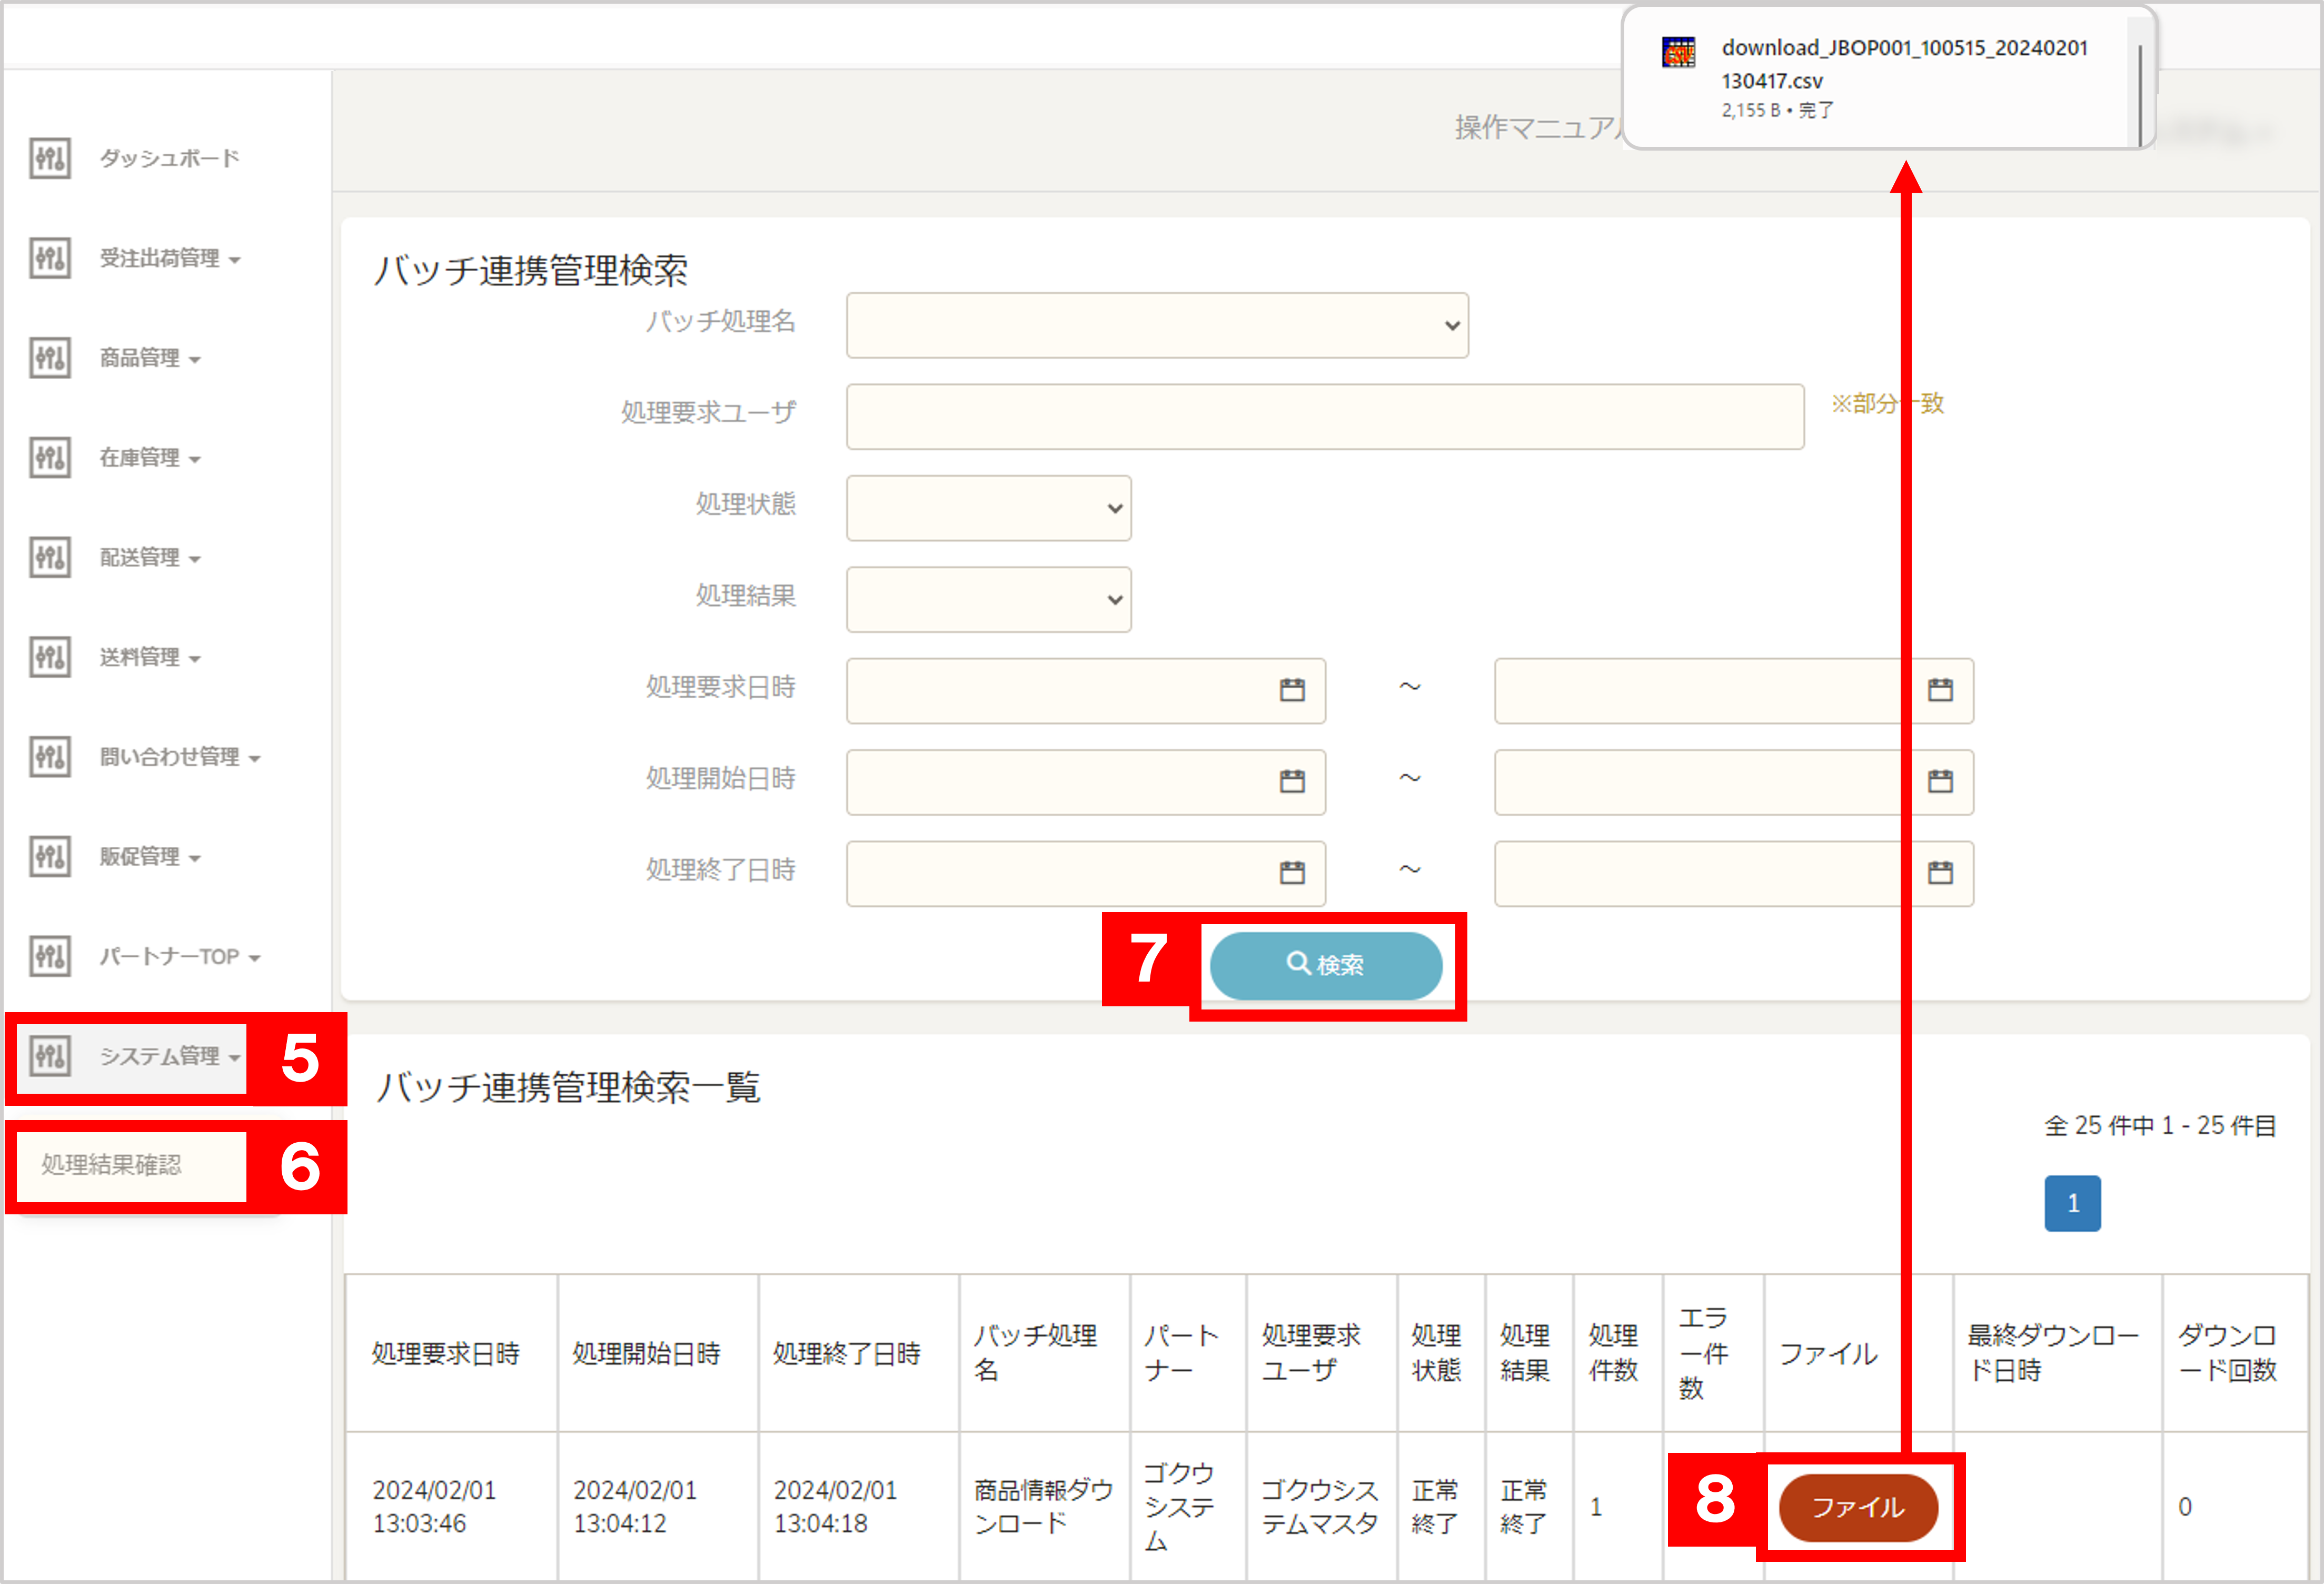This screenshot has width=2324, height=1584.
Task: Click the 問い合わせ管理 sidebar icon
Action: tap(50, 757)
